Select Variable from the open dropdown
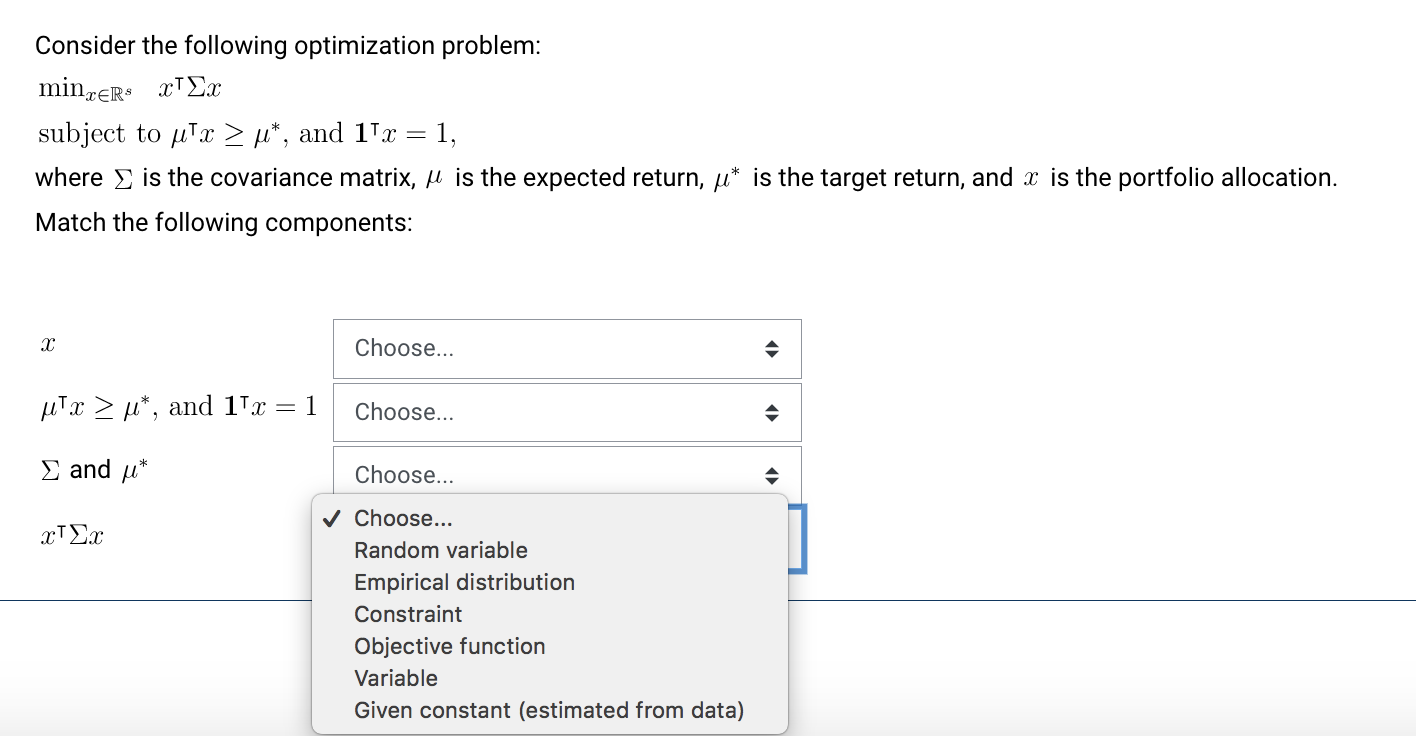1416x736 pixels. click(396, 678)
